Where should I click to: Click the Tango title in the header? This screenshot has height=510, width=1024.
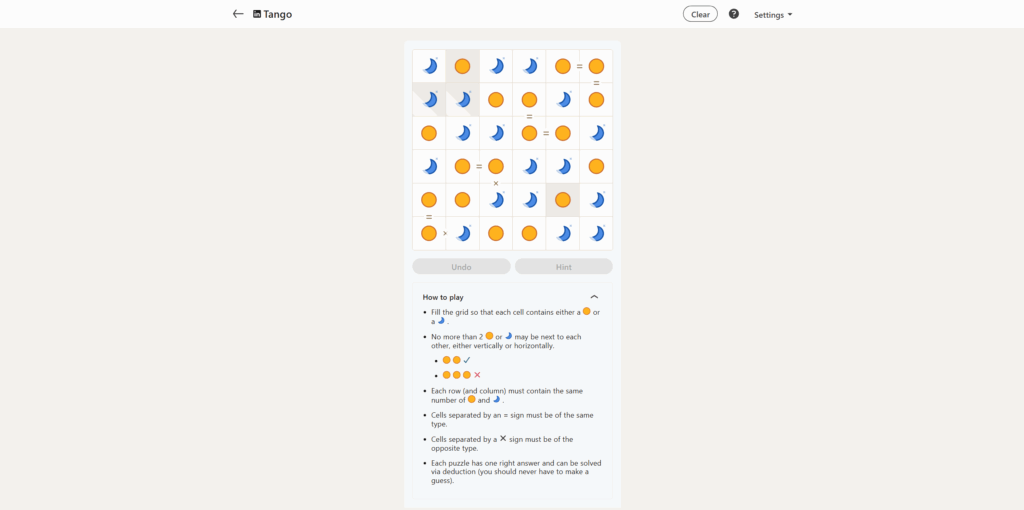pyautogui.click(x=278, y=15)
